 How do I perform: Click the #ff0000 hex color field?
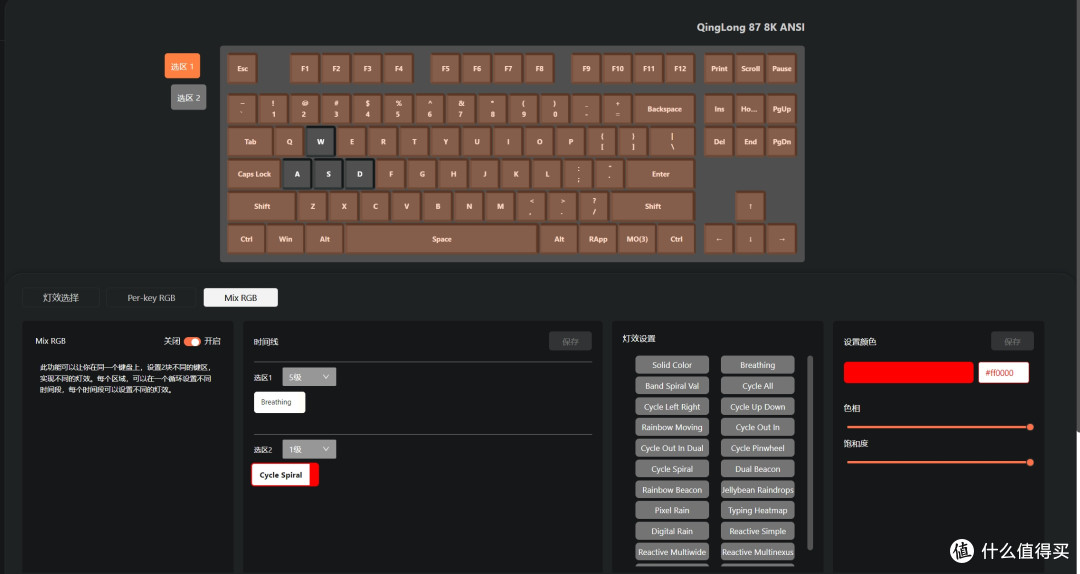point(1004,373)
